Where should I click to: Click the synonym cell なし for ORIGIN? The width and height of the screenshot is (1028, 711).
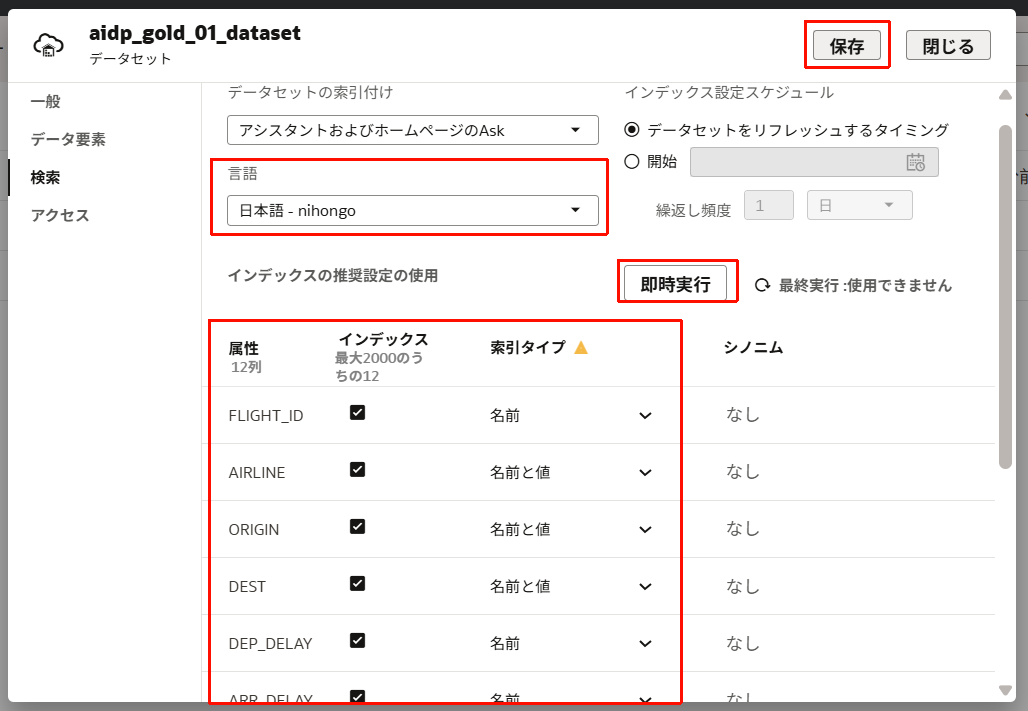coord(743,529)
